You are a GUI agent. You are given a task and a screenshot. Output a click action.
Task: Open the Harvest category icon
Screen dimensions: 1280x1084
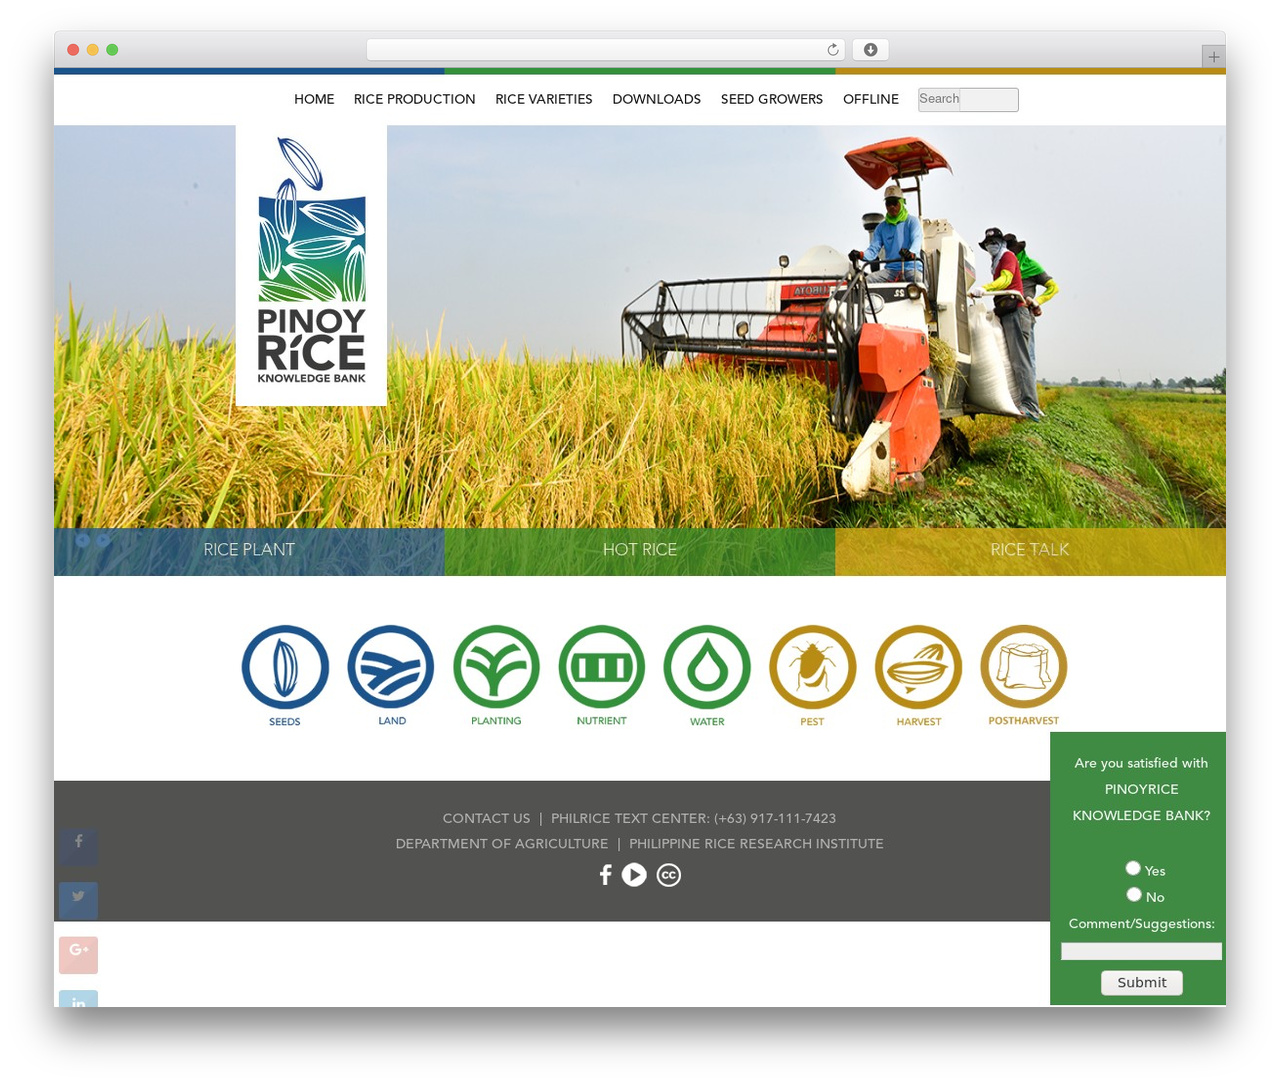pos(918,667)
